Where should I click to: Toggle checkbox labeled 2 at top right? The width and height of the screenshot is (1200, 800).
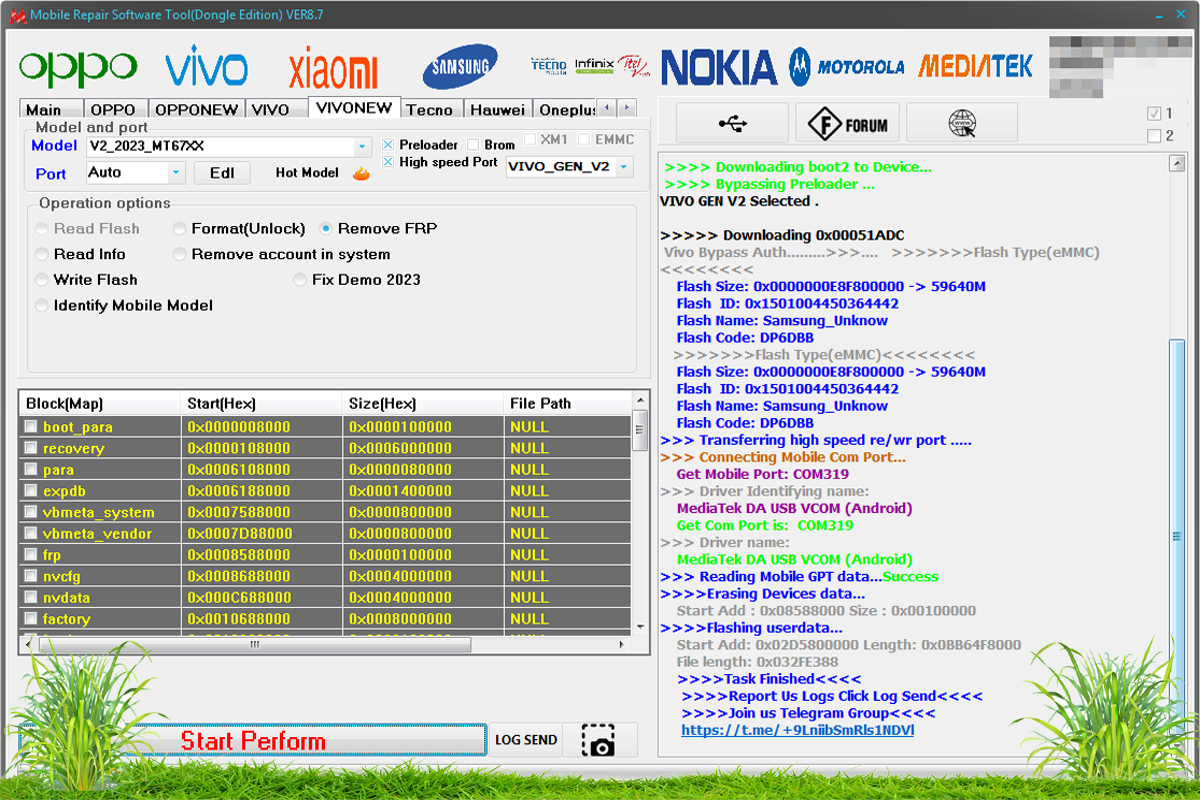1154,135
